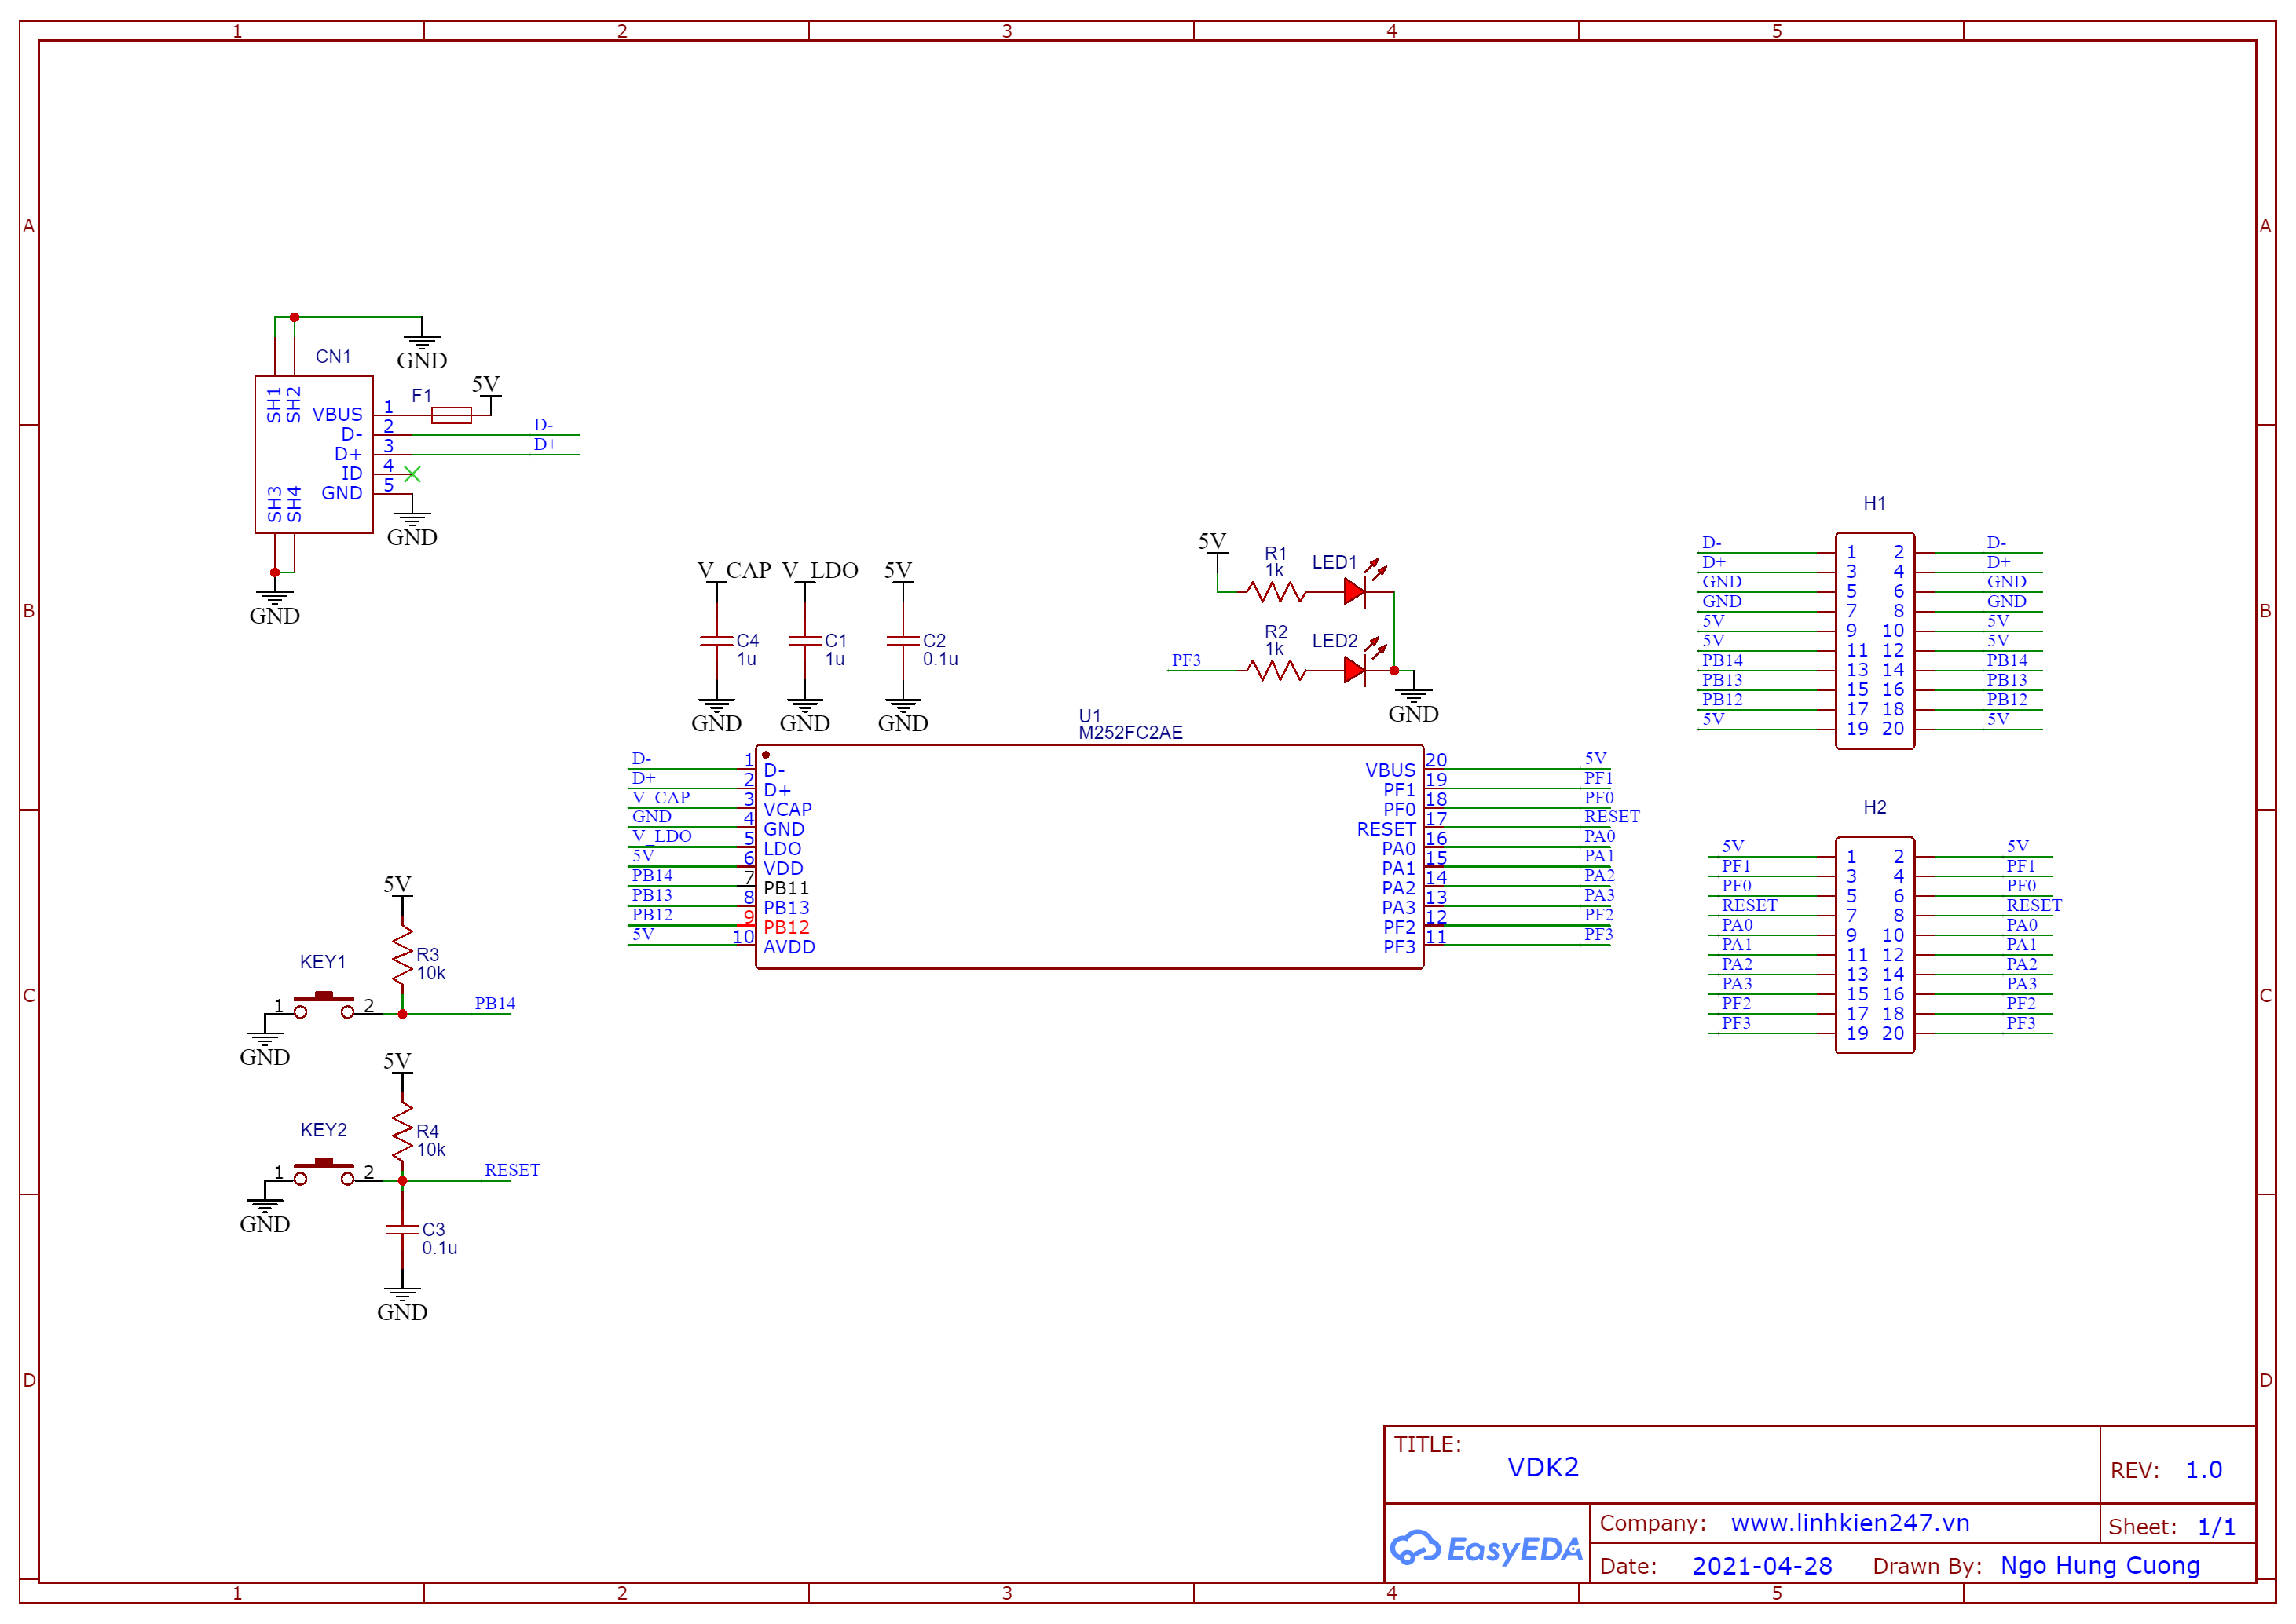The height and width of the screenshot is (1624, 2296).
Task: Click the Ngo Hung Cuong author text
Action: pyautogui.click(x=2099, y=1565)
